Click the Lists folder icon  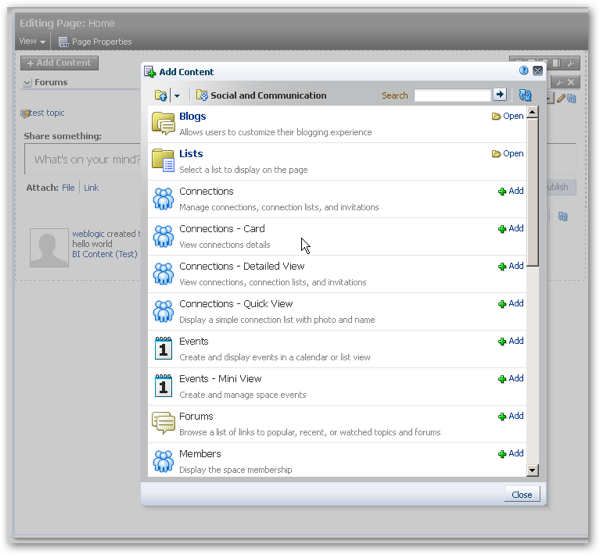coord(163,160)
